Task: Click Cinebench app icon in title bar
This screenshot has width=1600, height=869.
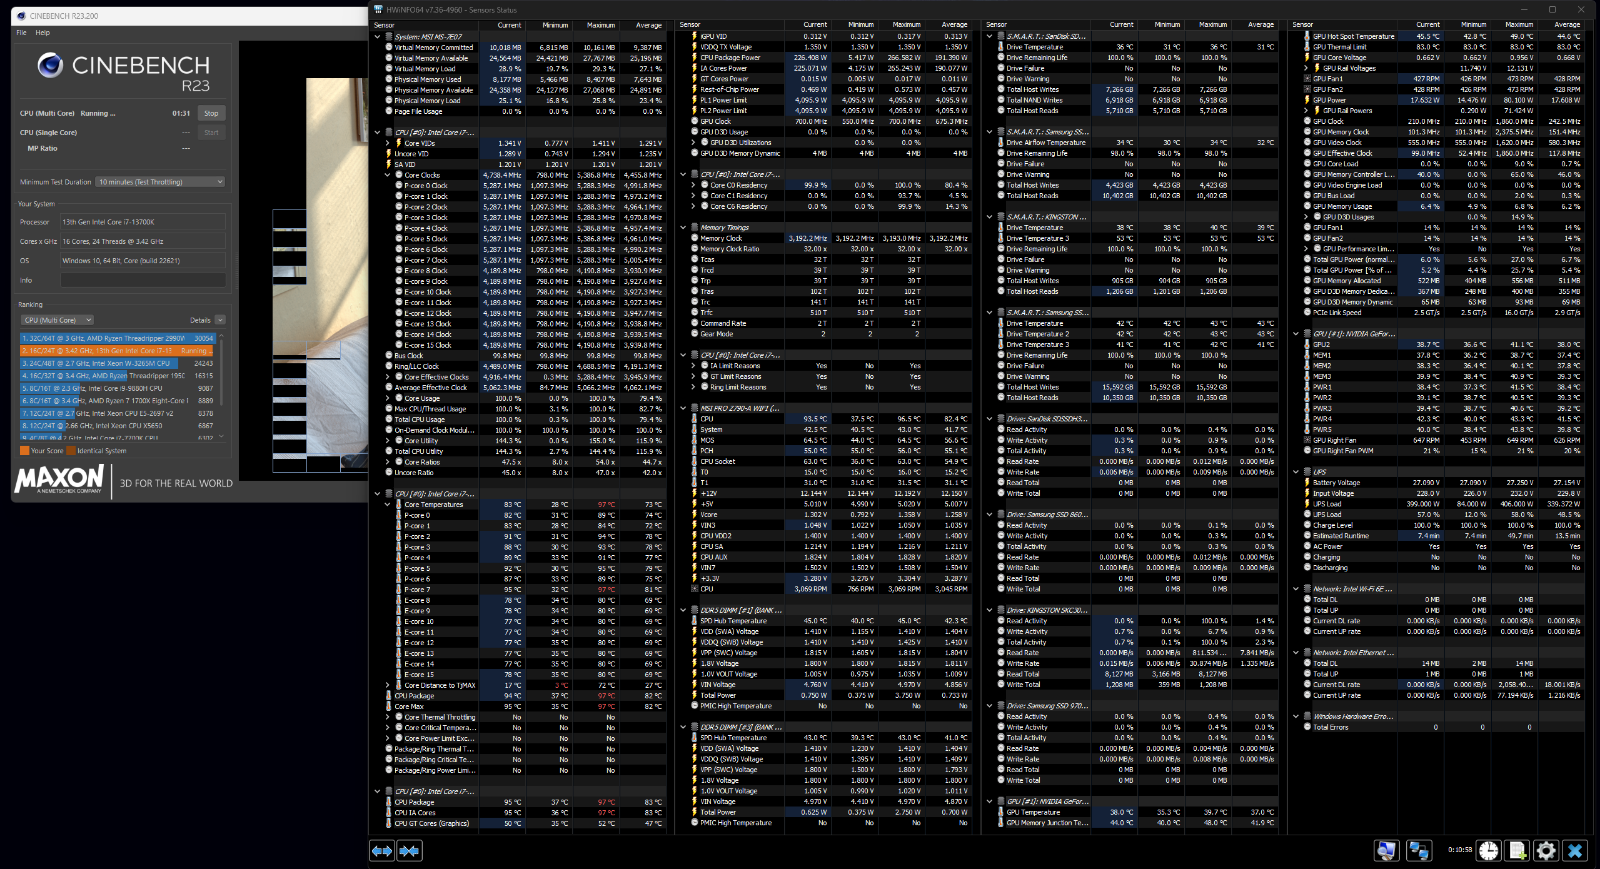Action: pyautogui.click(x=21, y=16)
